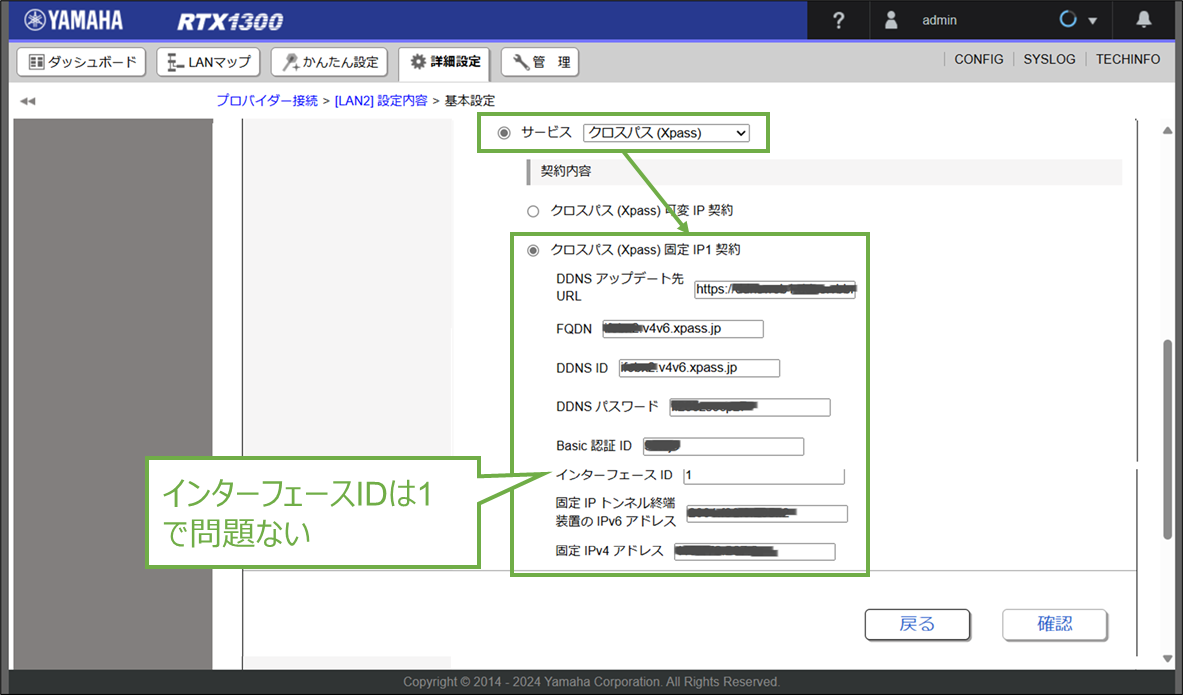Open the SYSLOG link
Screen dimensions: 1183x695
point(1049,60)
